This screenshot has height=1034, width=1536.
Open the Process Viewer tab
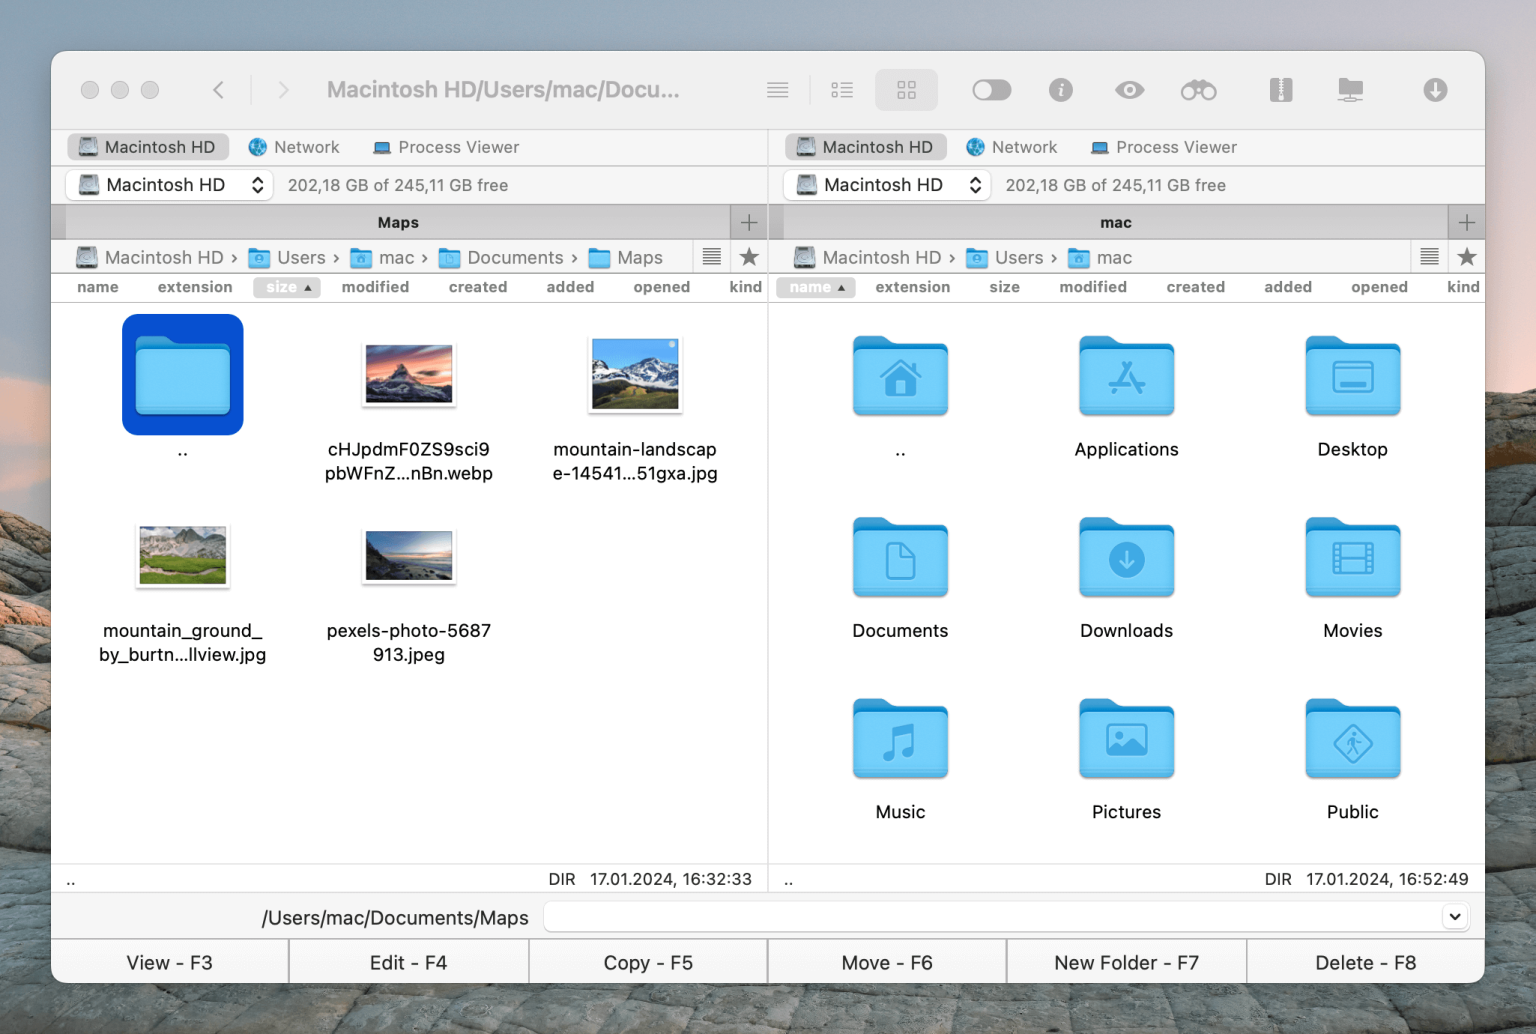[446, 147]
